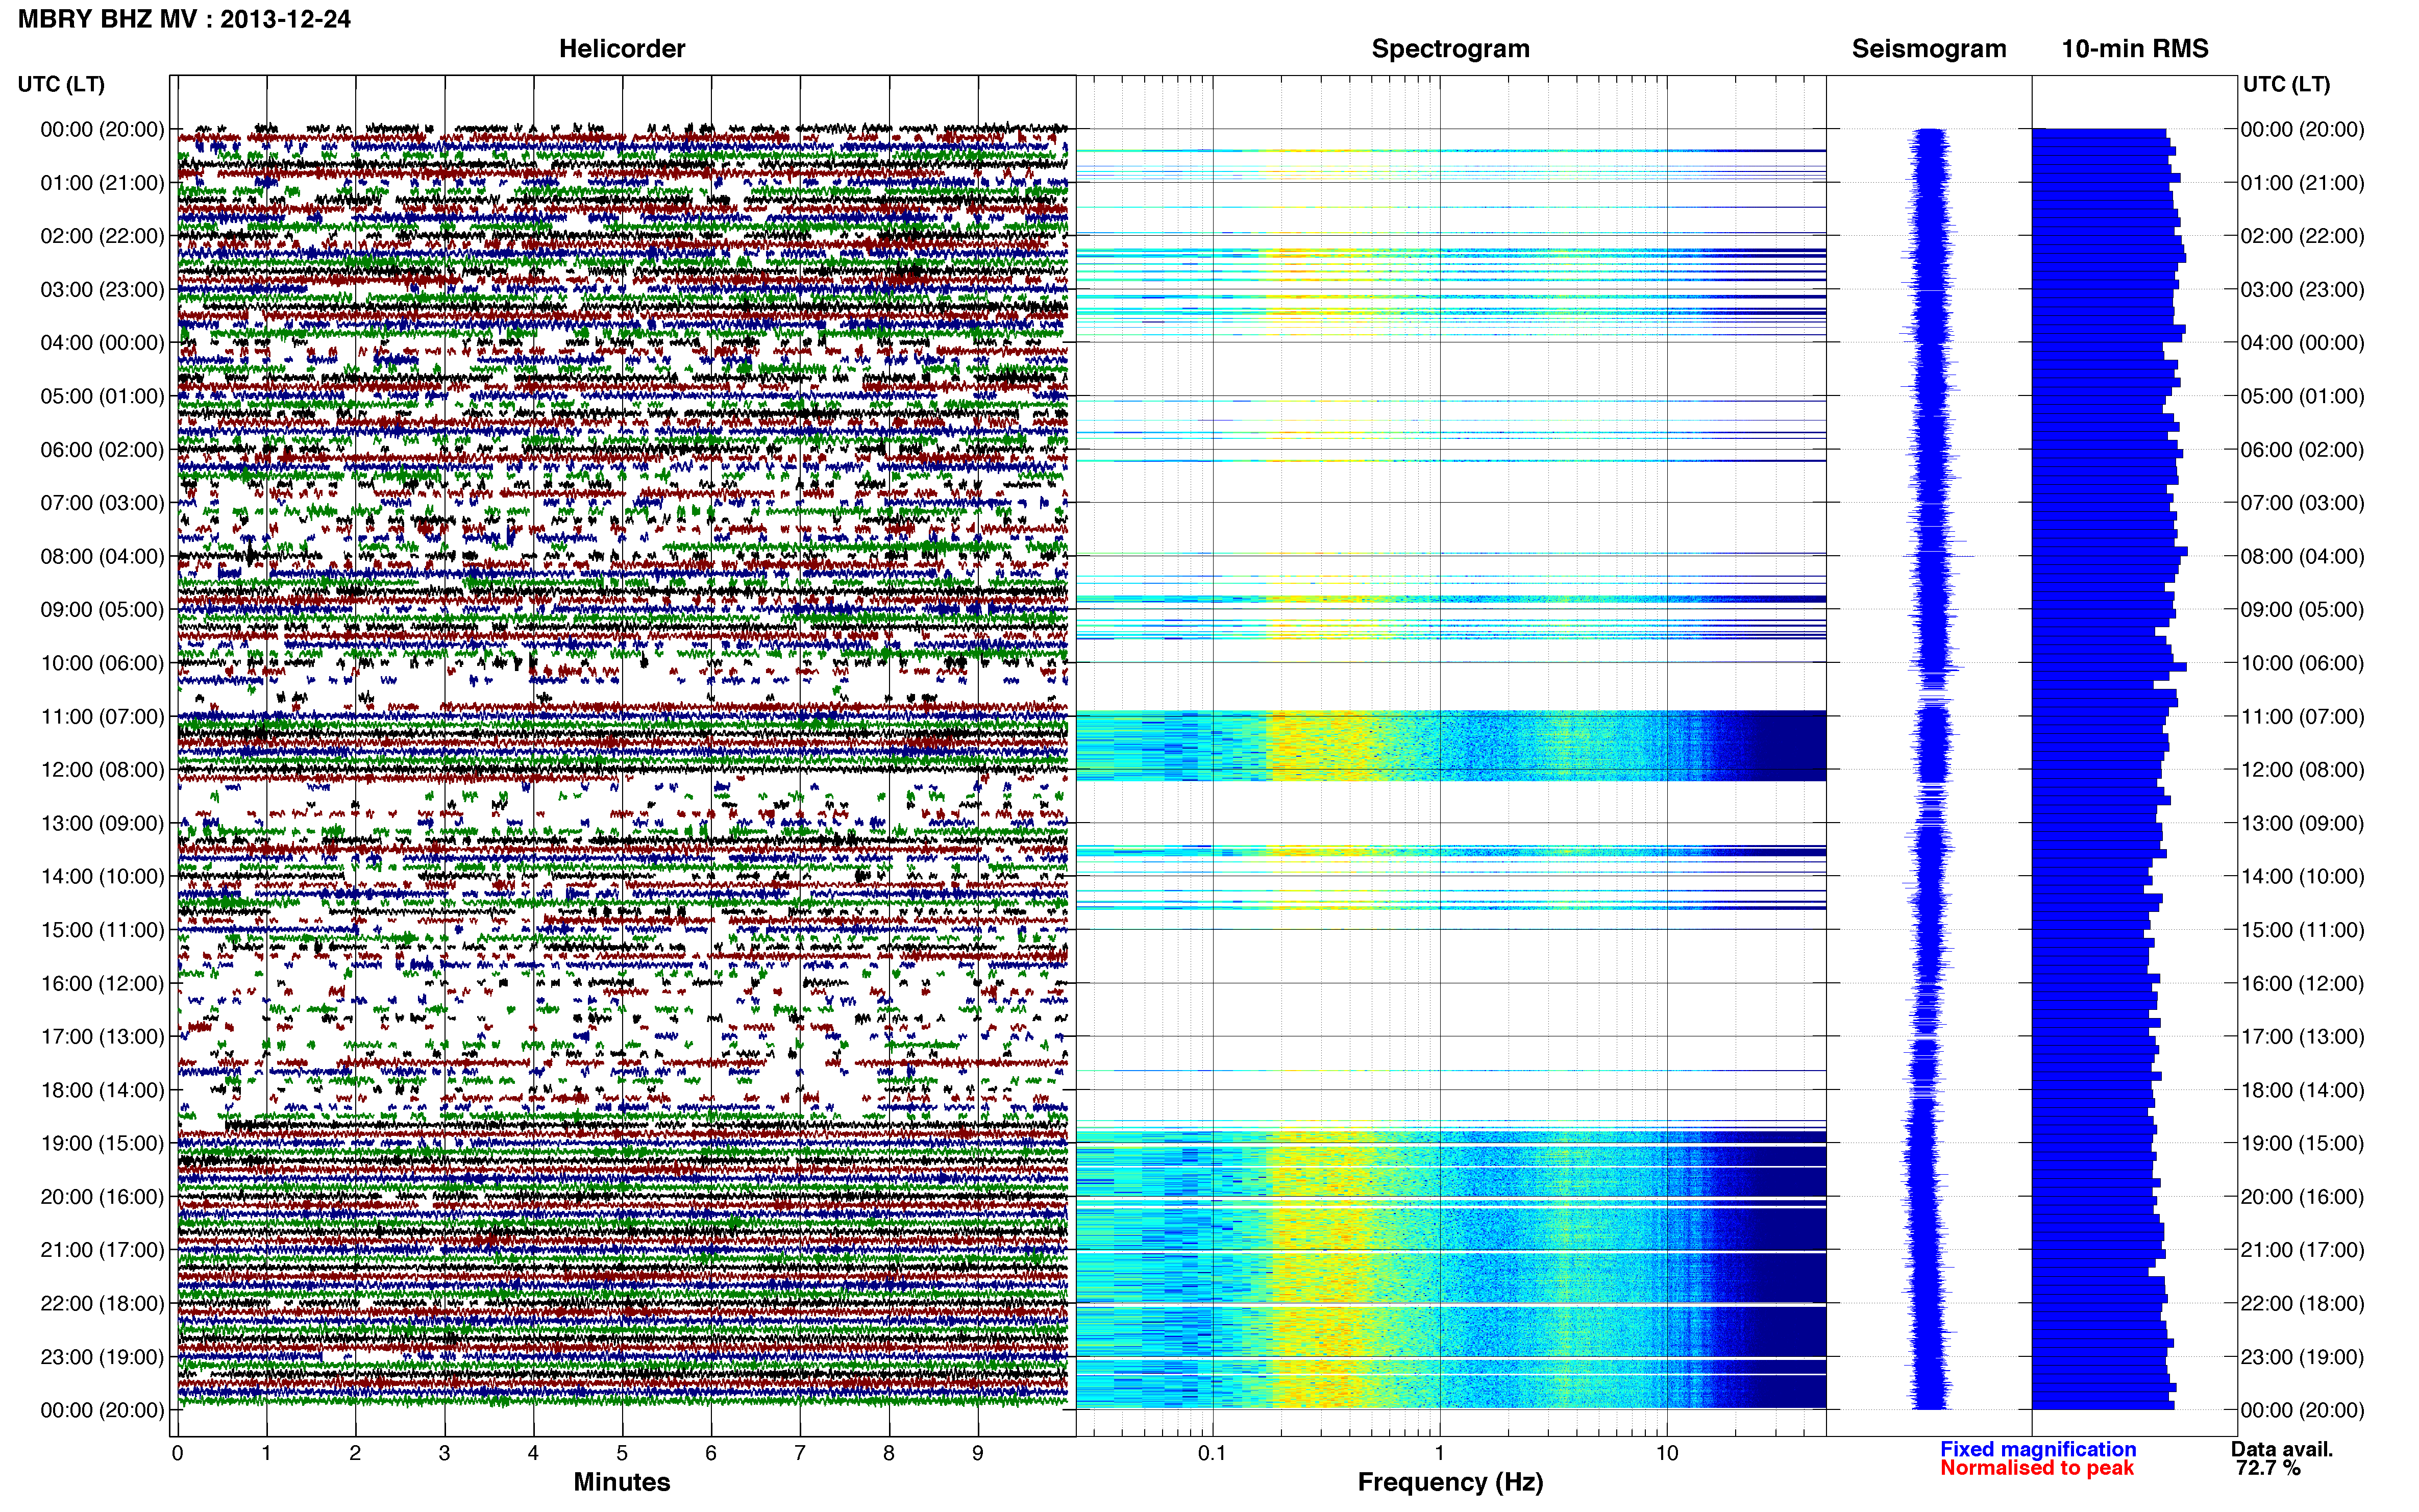Click the 'Minutes' x-axis label
2419x1512 pixels.
622,1482
